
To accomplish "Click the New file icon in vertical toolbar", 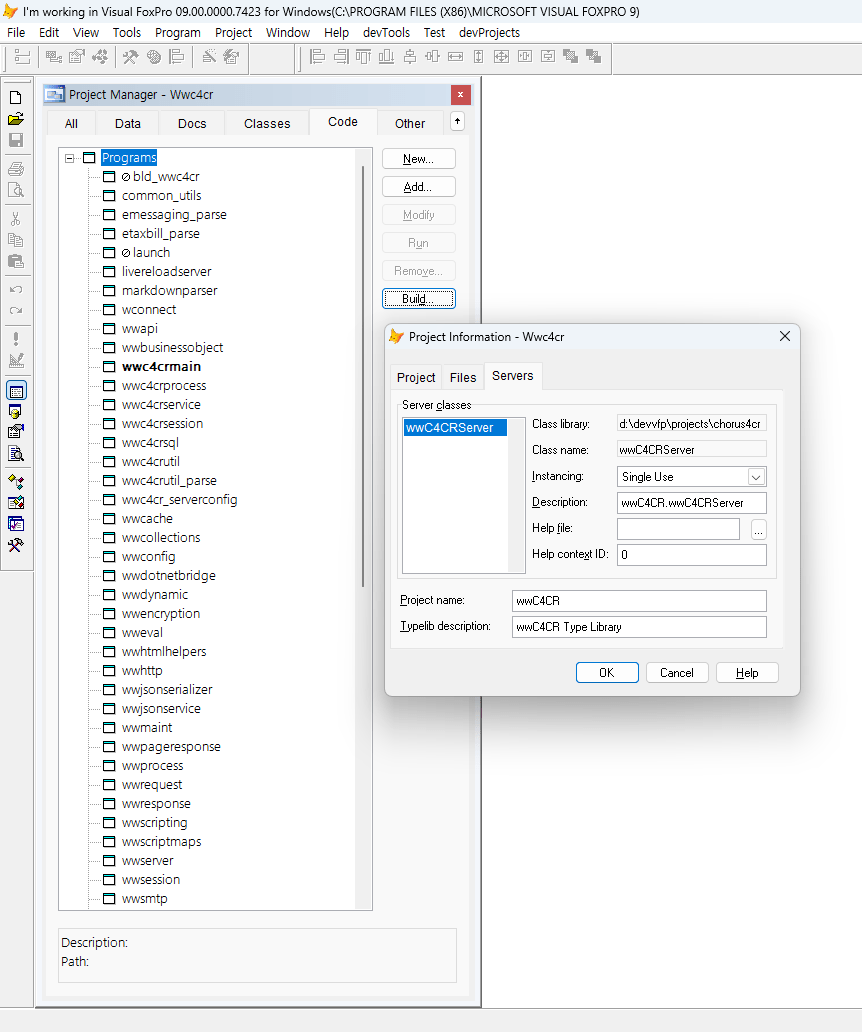I will (x=16, y=97).
